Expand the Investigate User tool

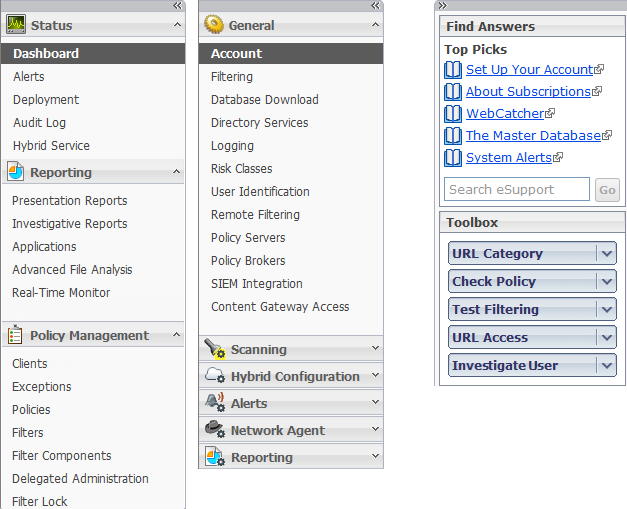[x=607, y=365]
